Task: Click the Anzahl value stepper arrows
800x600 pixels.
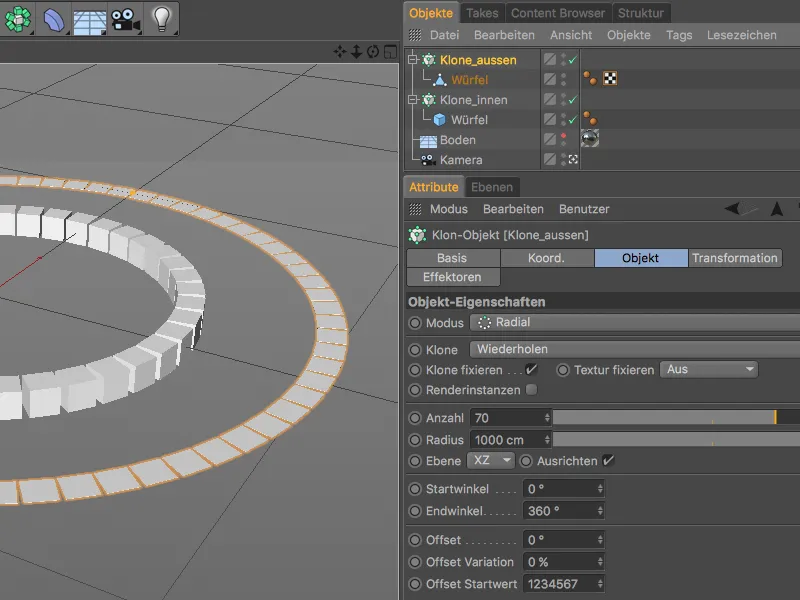Action: [x=547, y=418]
